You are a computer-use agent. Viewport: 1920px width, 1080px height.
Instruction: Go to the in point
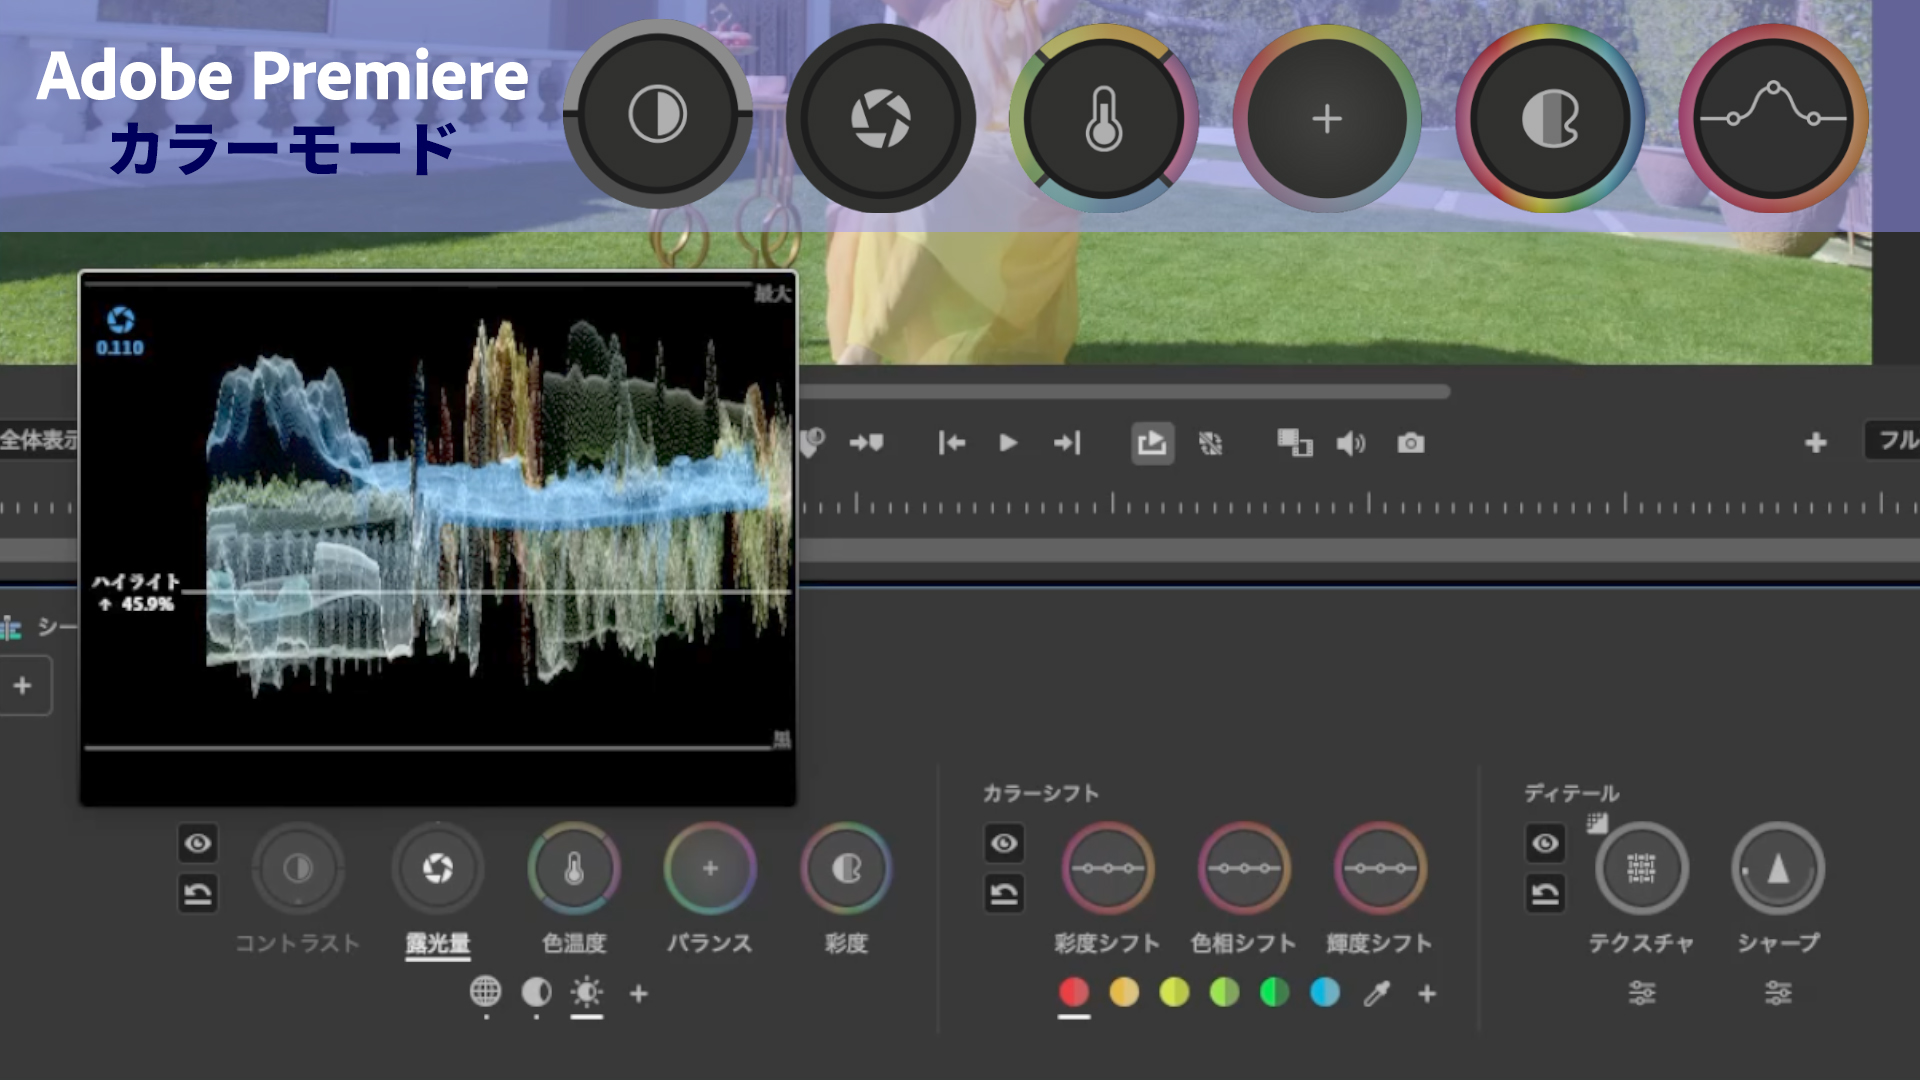952,442
